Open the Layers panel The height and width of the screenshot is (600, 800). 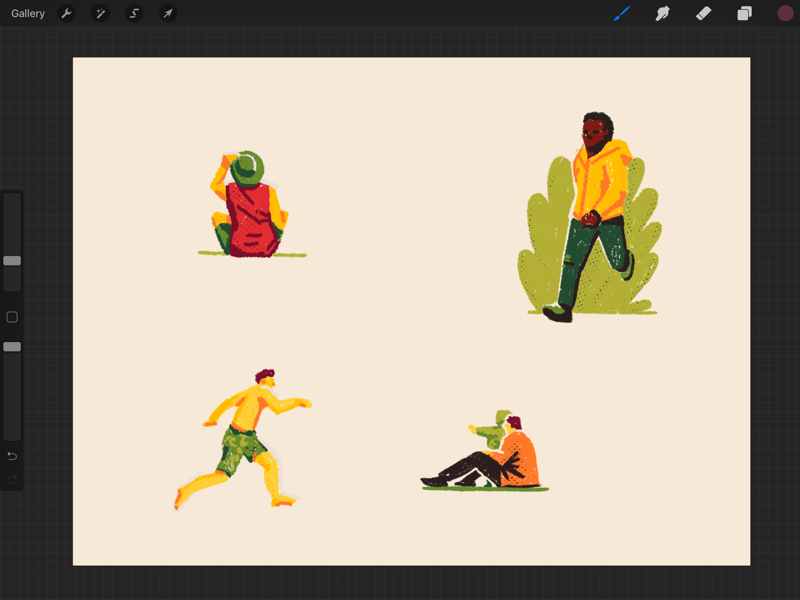[744, 14]
